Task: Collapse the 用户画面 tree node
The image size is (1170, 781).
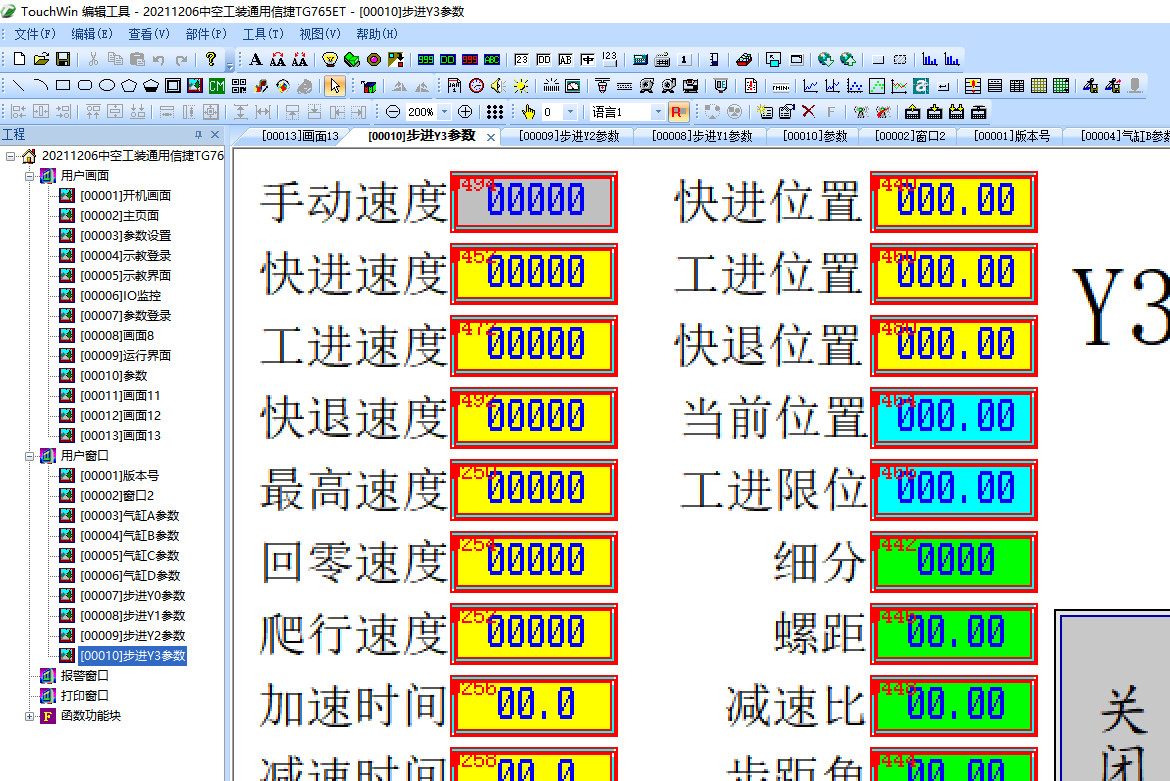Action: tap(29, 176)
